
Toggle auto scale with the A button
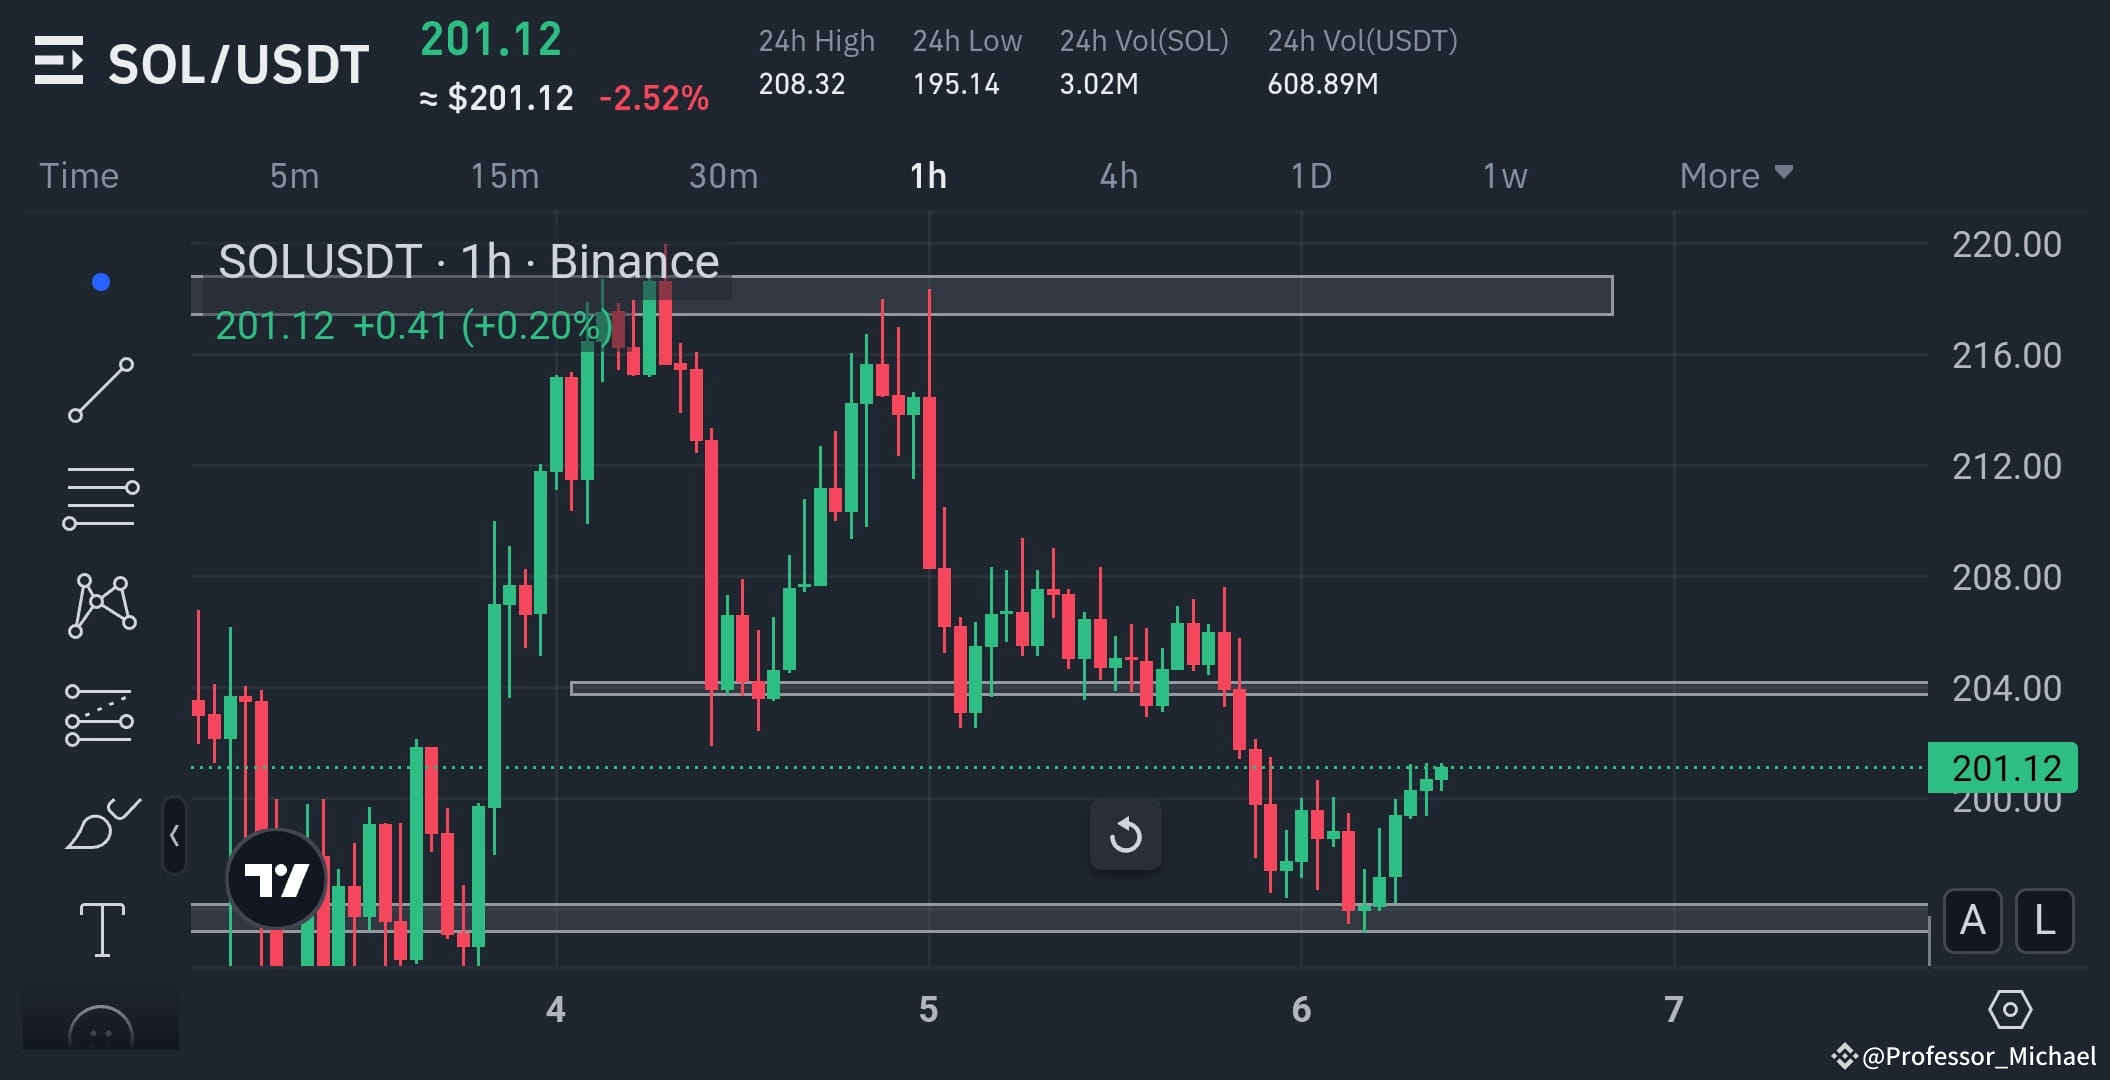(1972, 921)
